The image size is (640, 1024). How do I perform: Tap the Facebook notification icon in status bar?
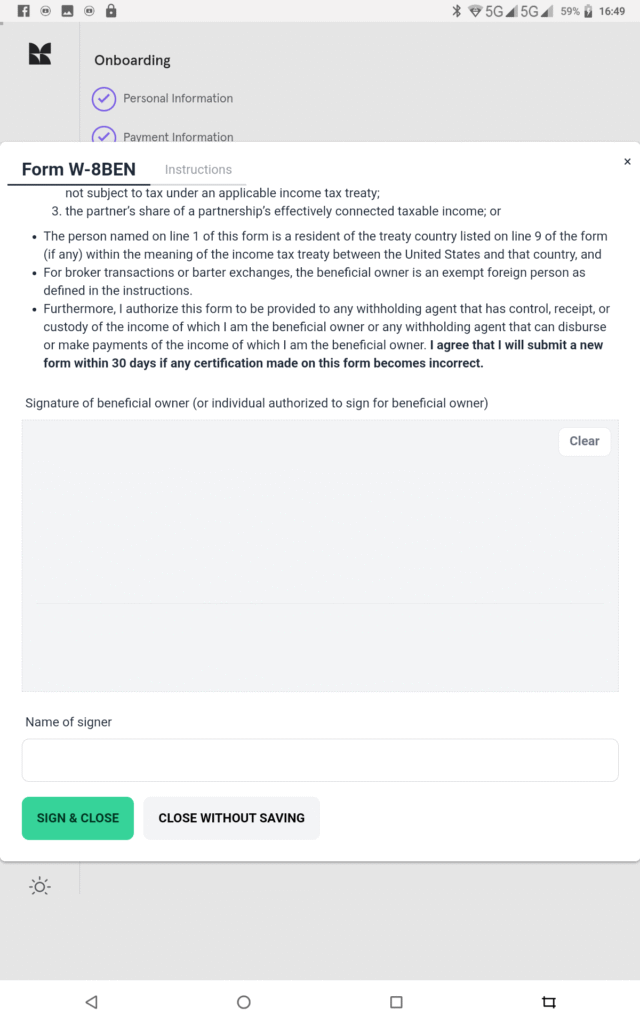pyautogui.click(x=23, y=11)
